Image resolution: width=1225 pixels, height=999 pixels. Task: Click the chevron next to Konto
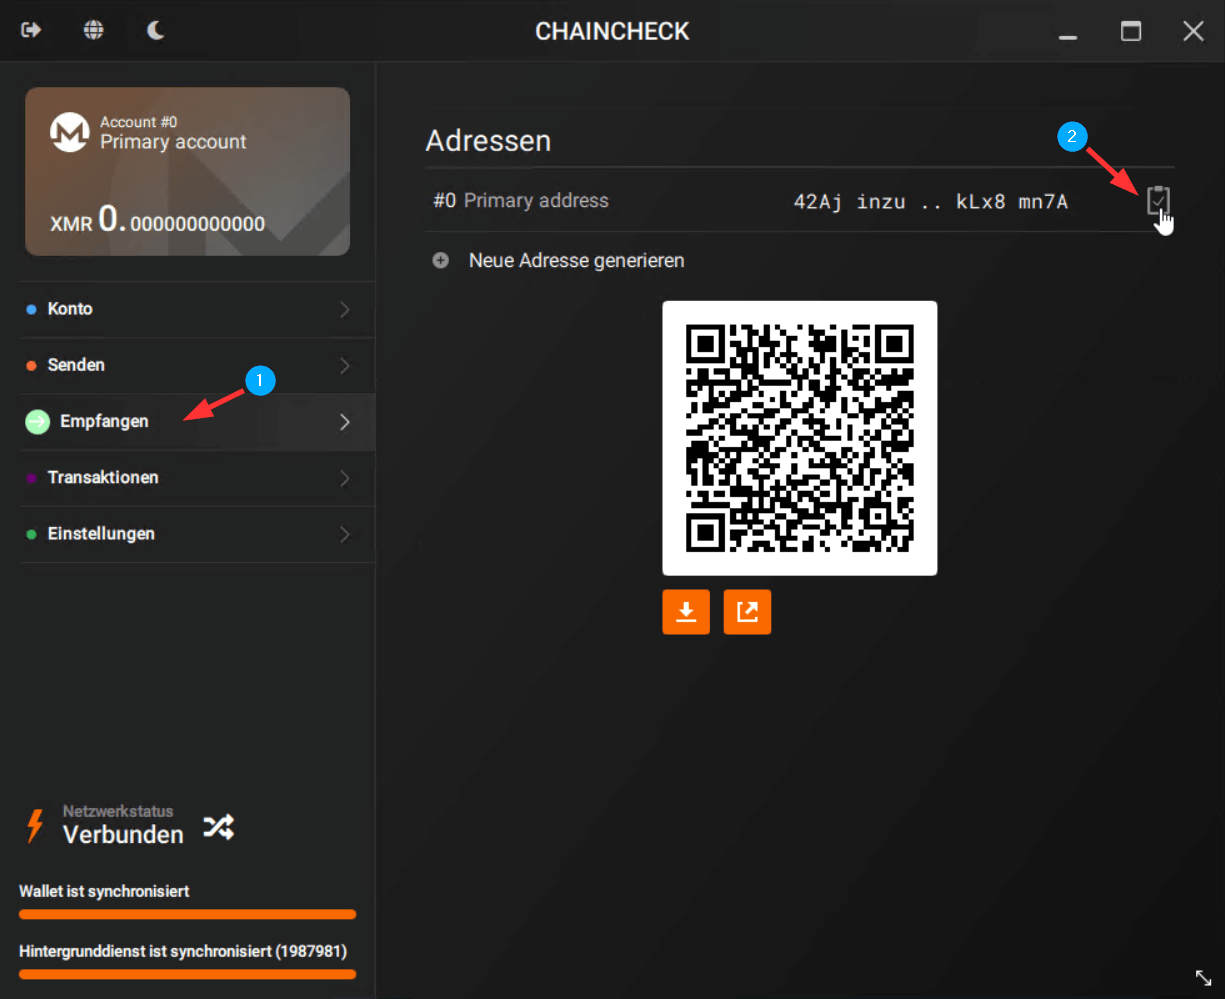coord(345,309)
